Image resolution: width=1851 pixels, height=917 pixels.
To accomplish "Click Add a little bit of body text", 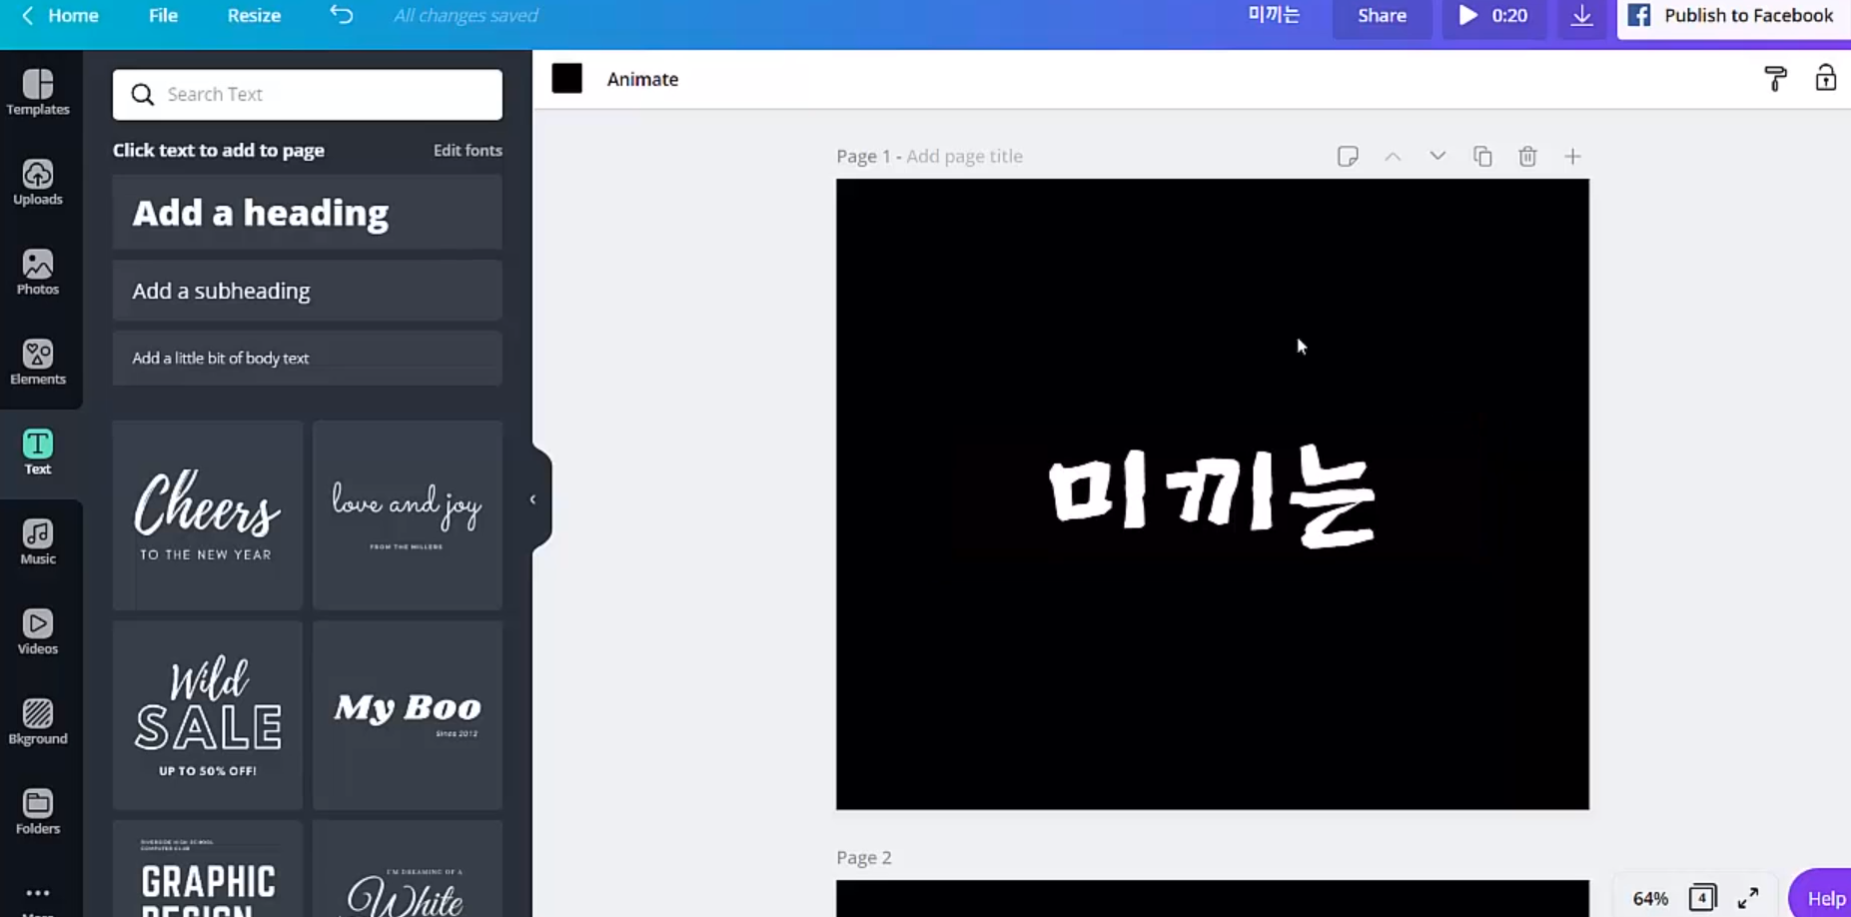I will click(x=307, y=358).
